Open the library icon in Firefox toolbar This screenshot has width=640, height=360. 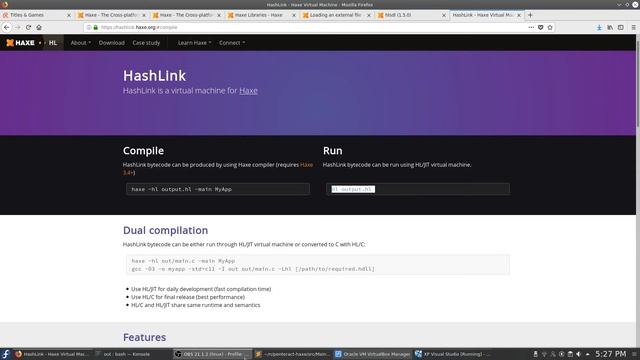(x=610, y=27)
